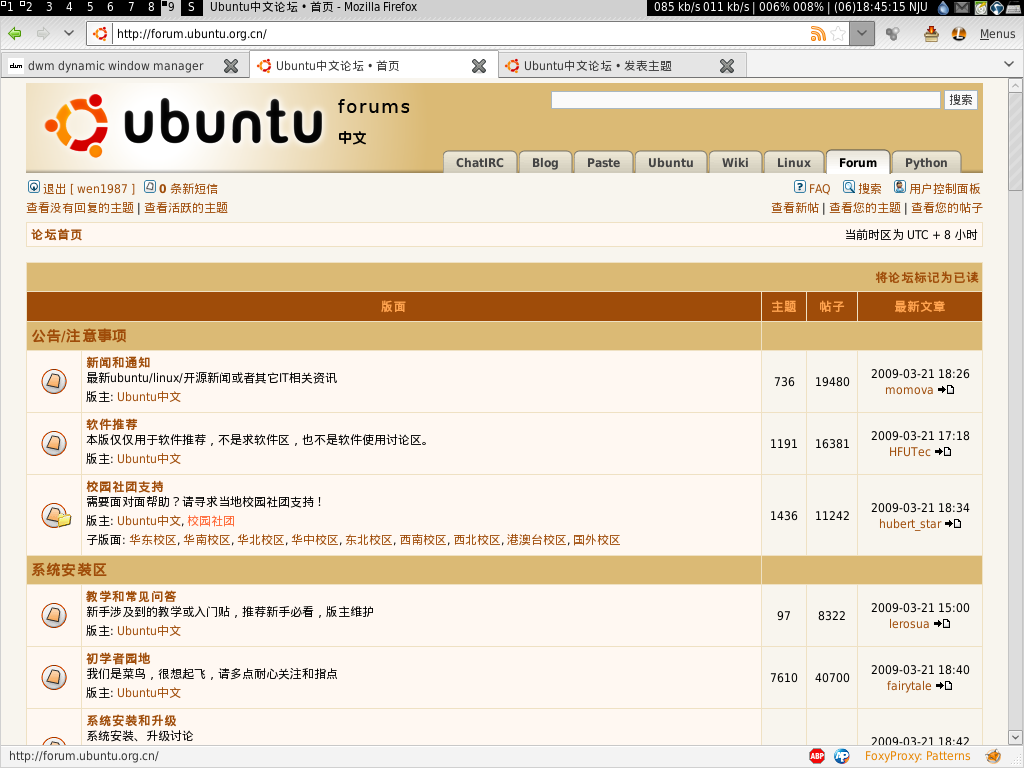This screenshot has height=768, width=1024.
Task: Click the Adblock Plus status bar icon
Action: coord(817,756)
